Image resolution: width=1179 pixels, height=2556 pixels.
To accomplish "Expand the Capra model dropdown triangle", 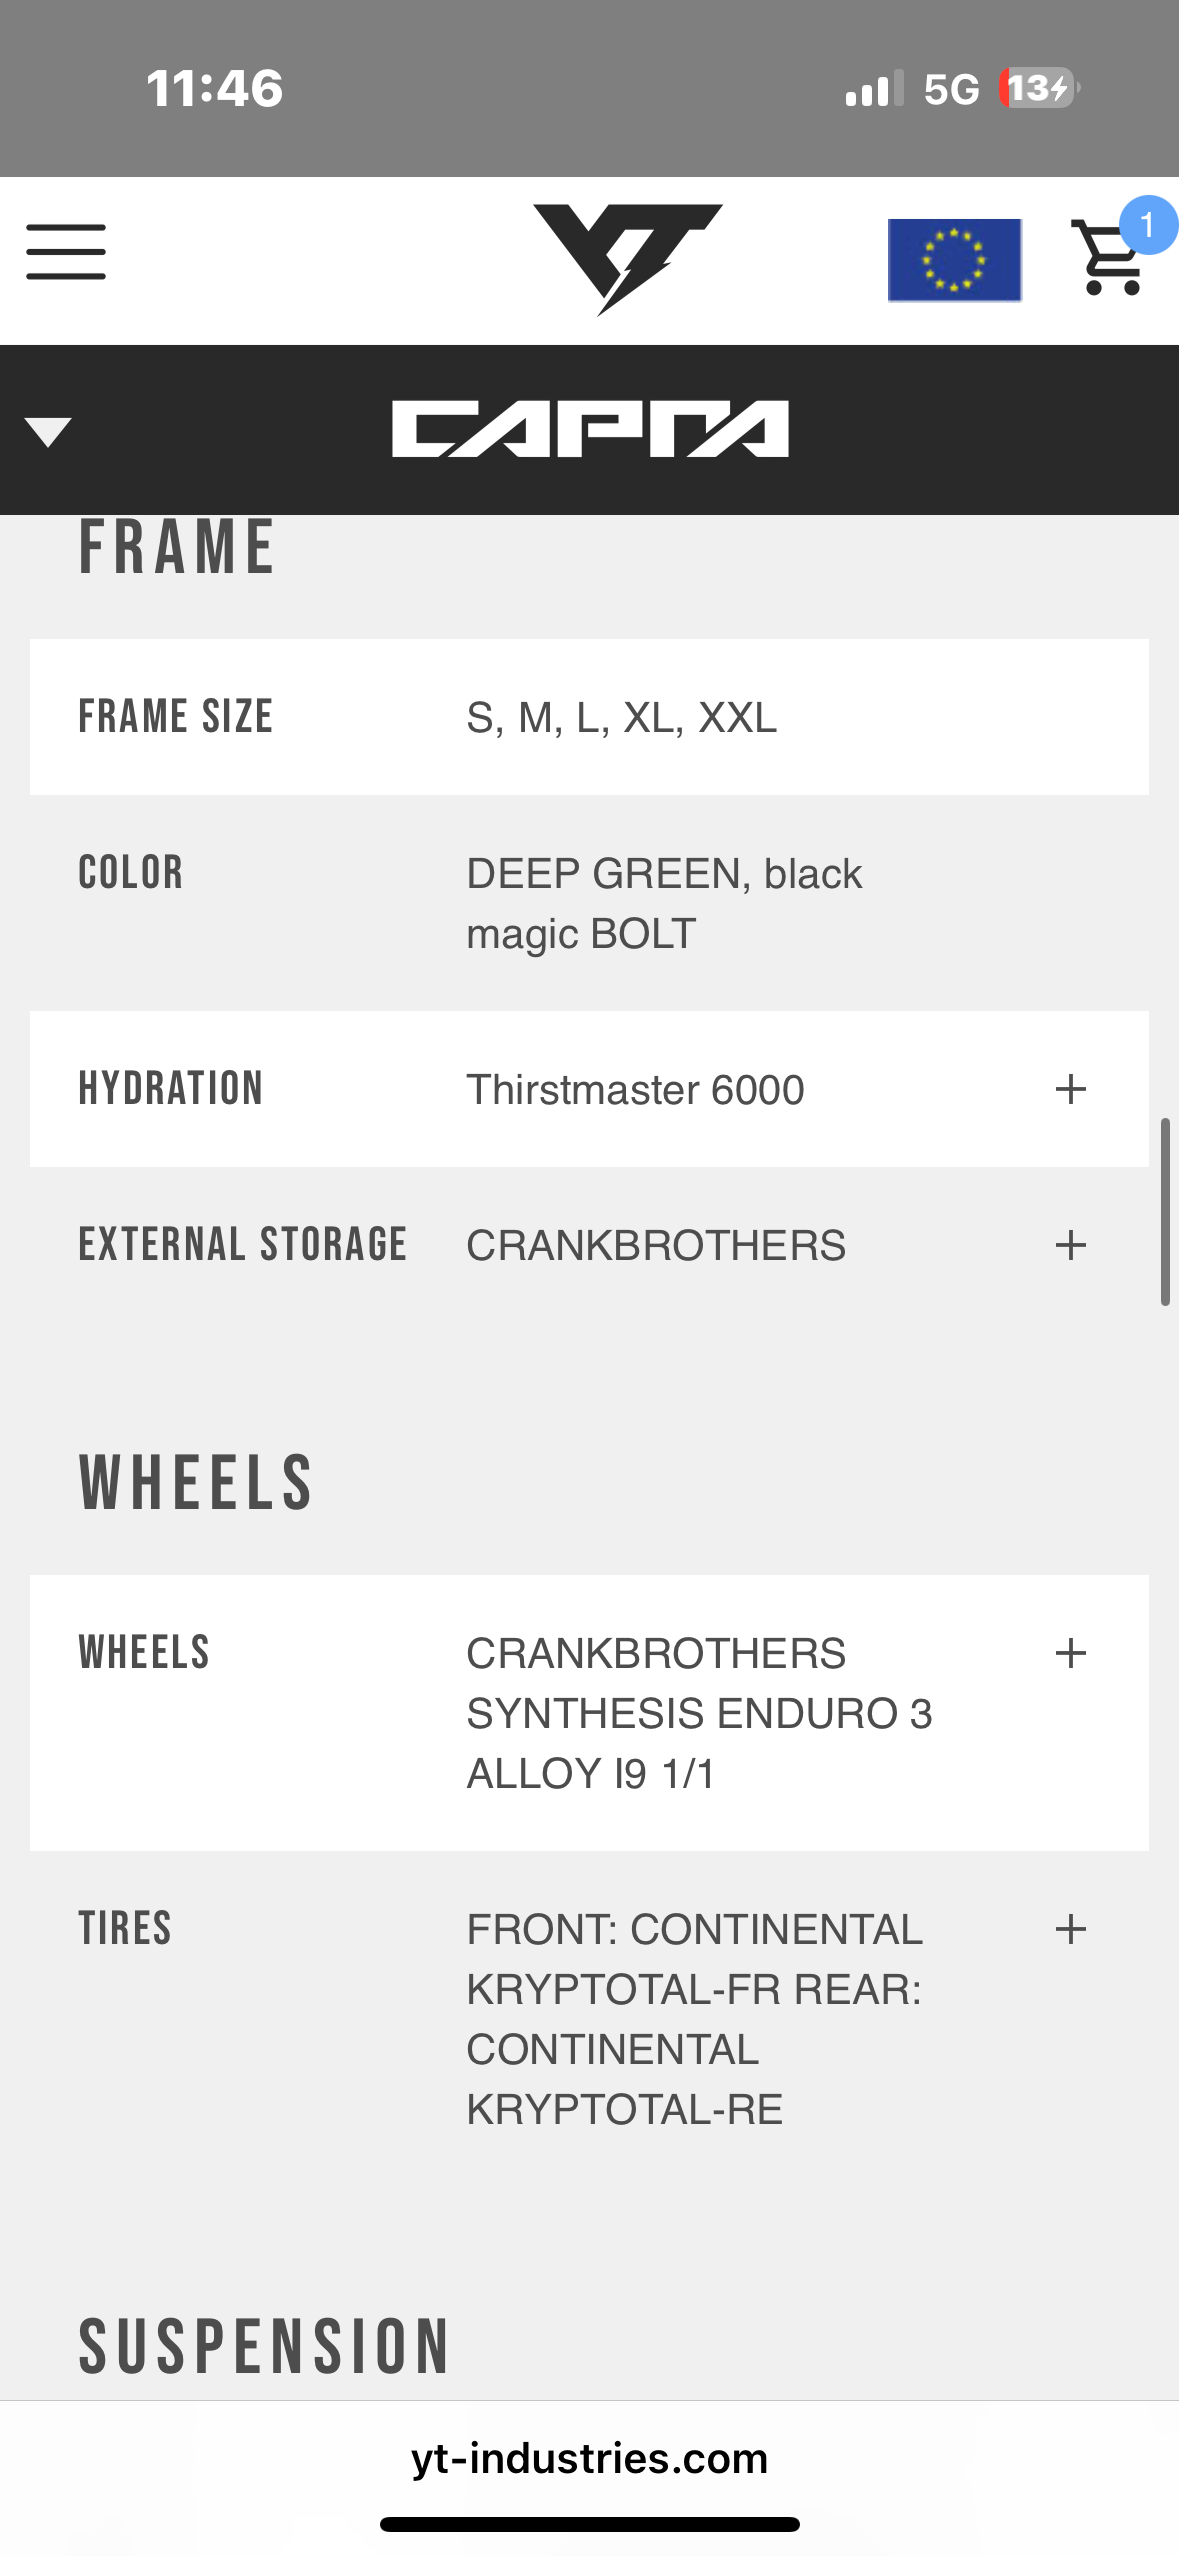I will tap(48, 432).
